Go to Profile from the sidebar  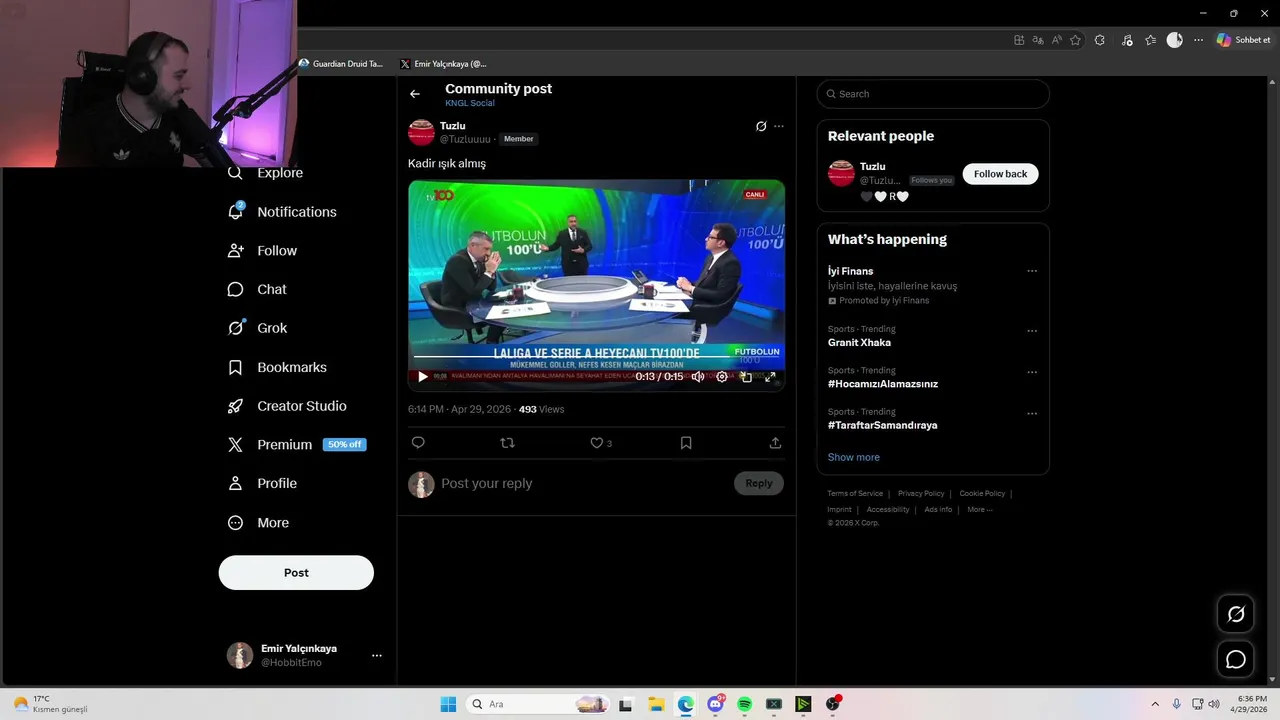pos(263,483)
